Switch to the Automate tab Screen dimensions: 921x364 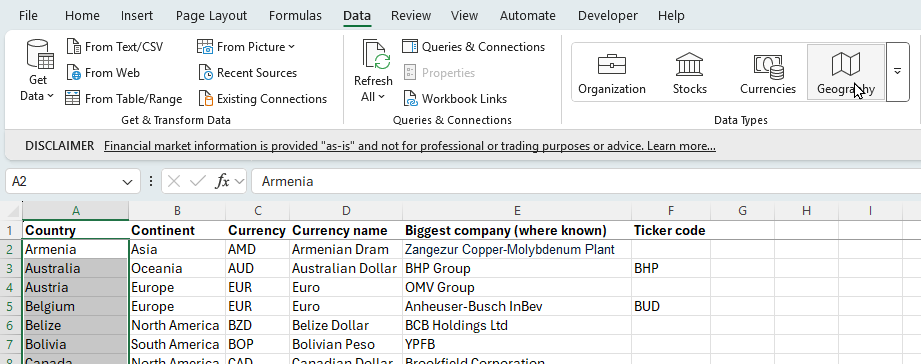click(527, 15)
